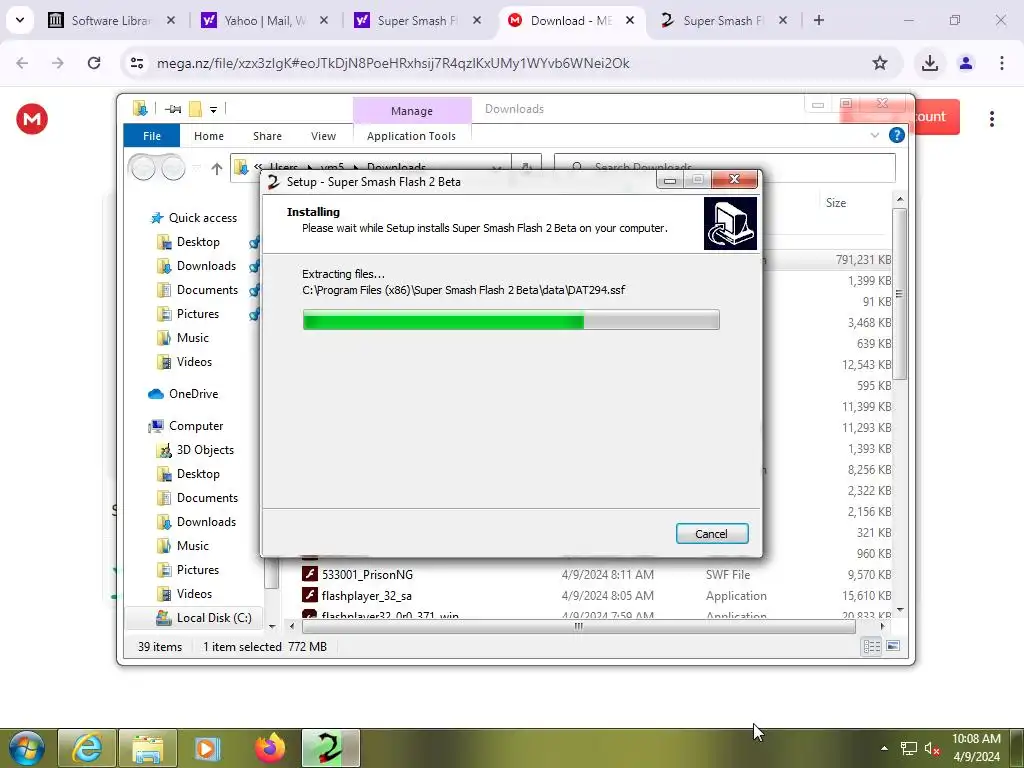Expand the Explorer ribbon chevron
1024x768 pixels.
pyautogui.click(x=874, y=135)
